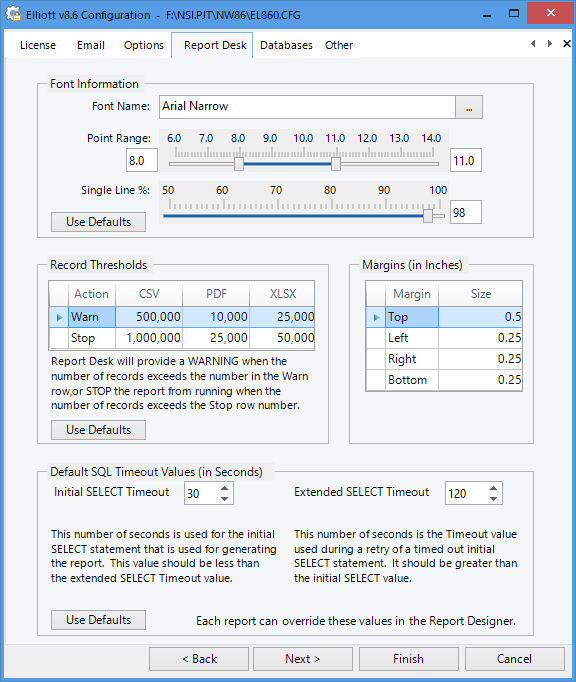576x682 pixels.
Task: Decrease Extended SELECT Timeout value
Action: (493, 498)
